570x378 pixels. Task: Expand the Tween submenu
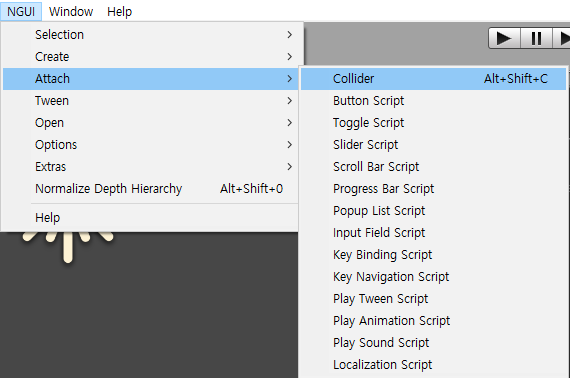point(151,101)
